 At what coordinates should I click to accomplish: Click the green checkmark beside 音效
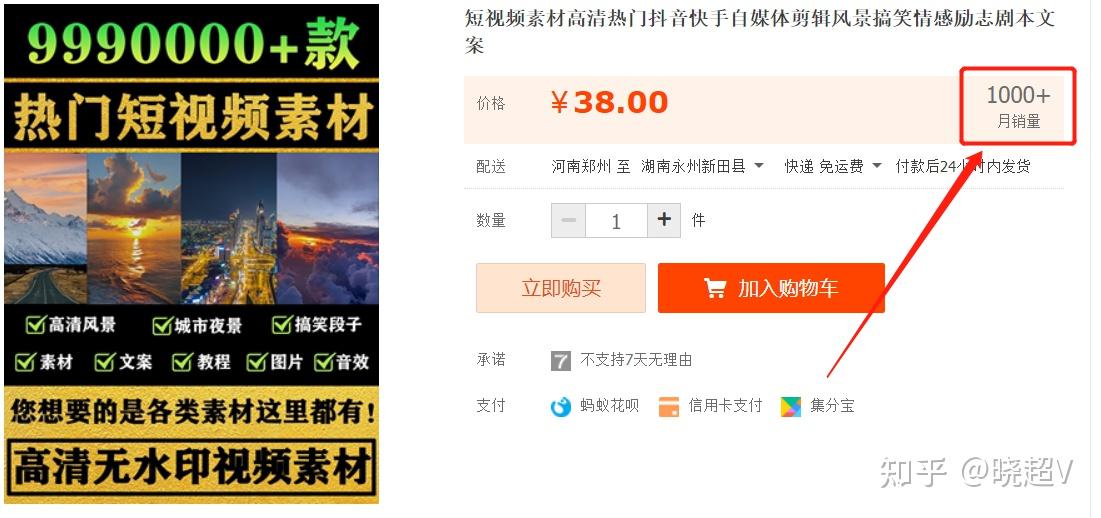click(x=324, y=362)
